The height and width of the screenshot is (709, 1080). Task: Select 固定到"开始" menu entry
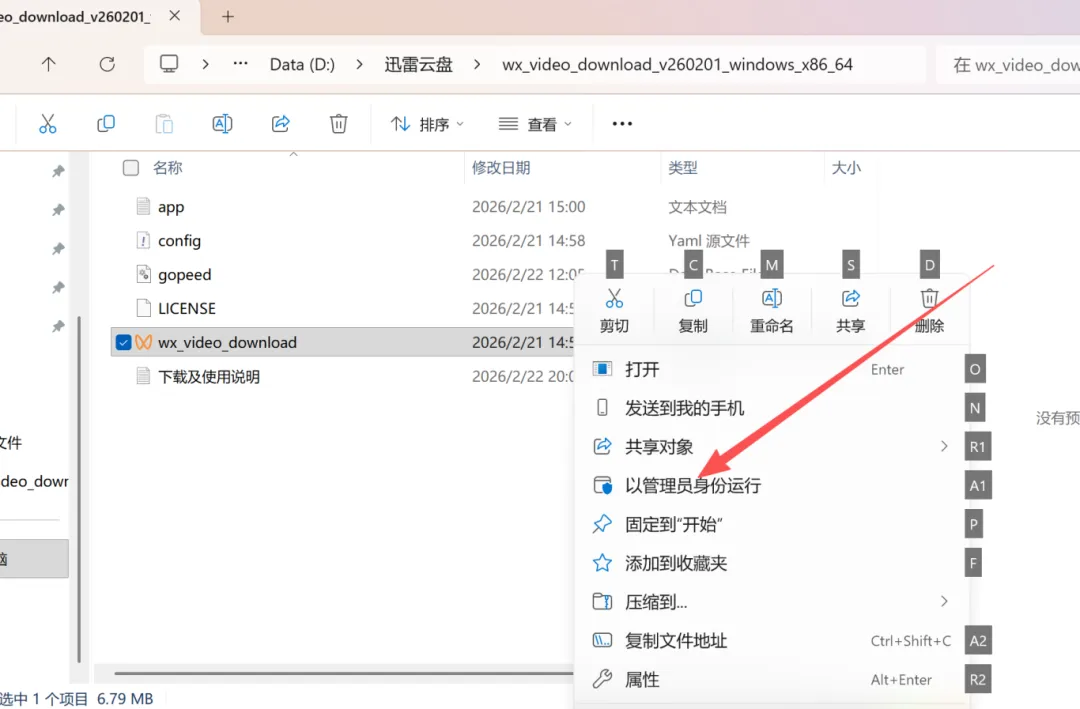771,524
